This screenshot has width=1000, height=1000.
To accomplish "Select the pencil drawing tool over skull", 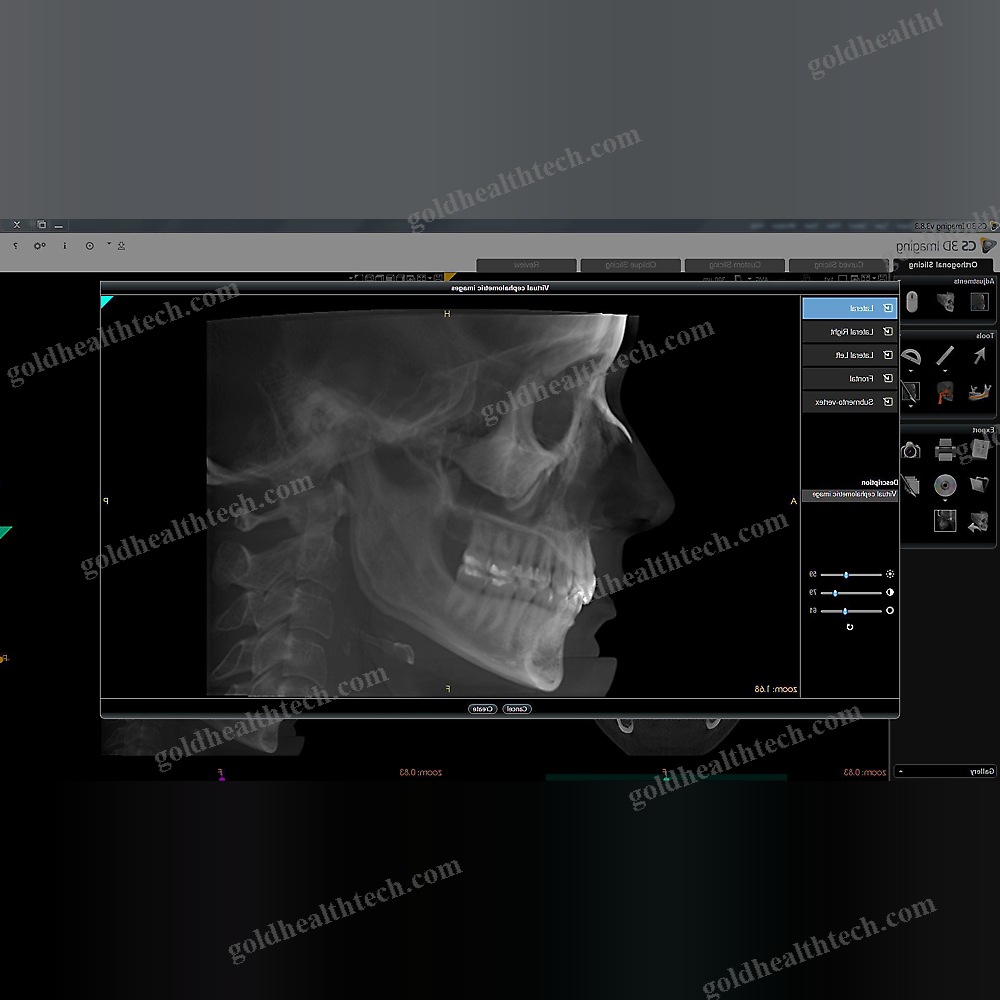I will [911, 392].
